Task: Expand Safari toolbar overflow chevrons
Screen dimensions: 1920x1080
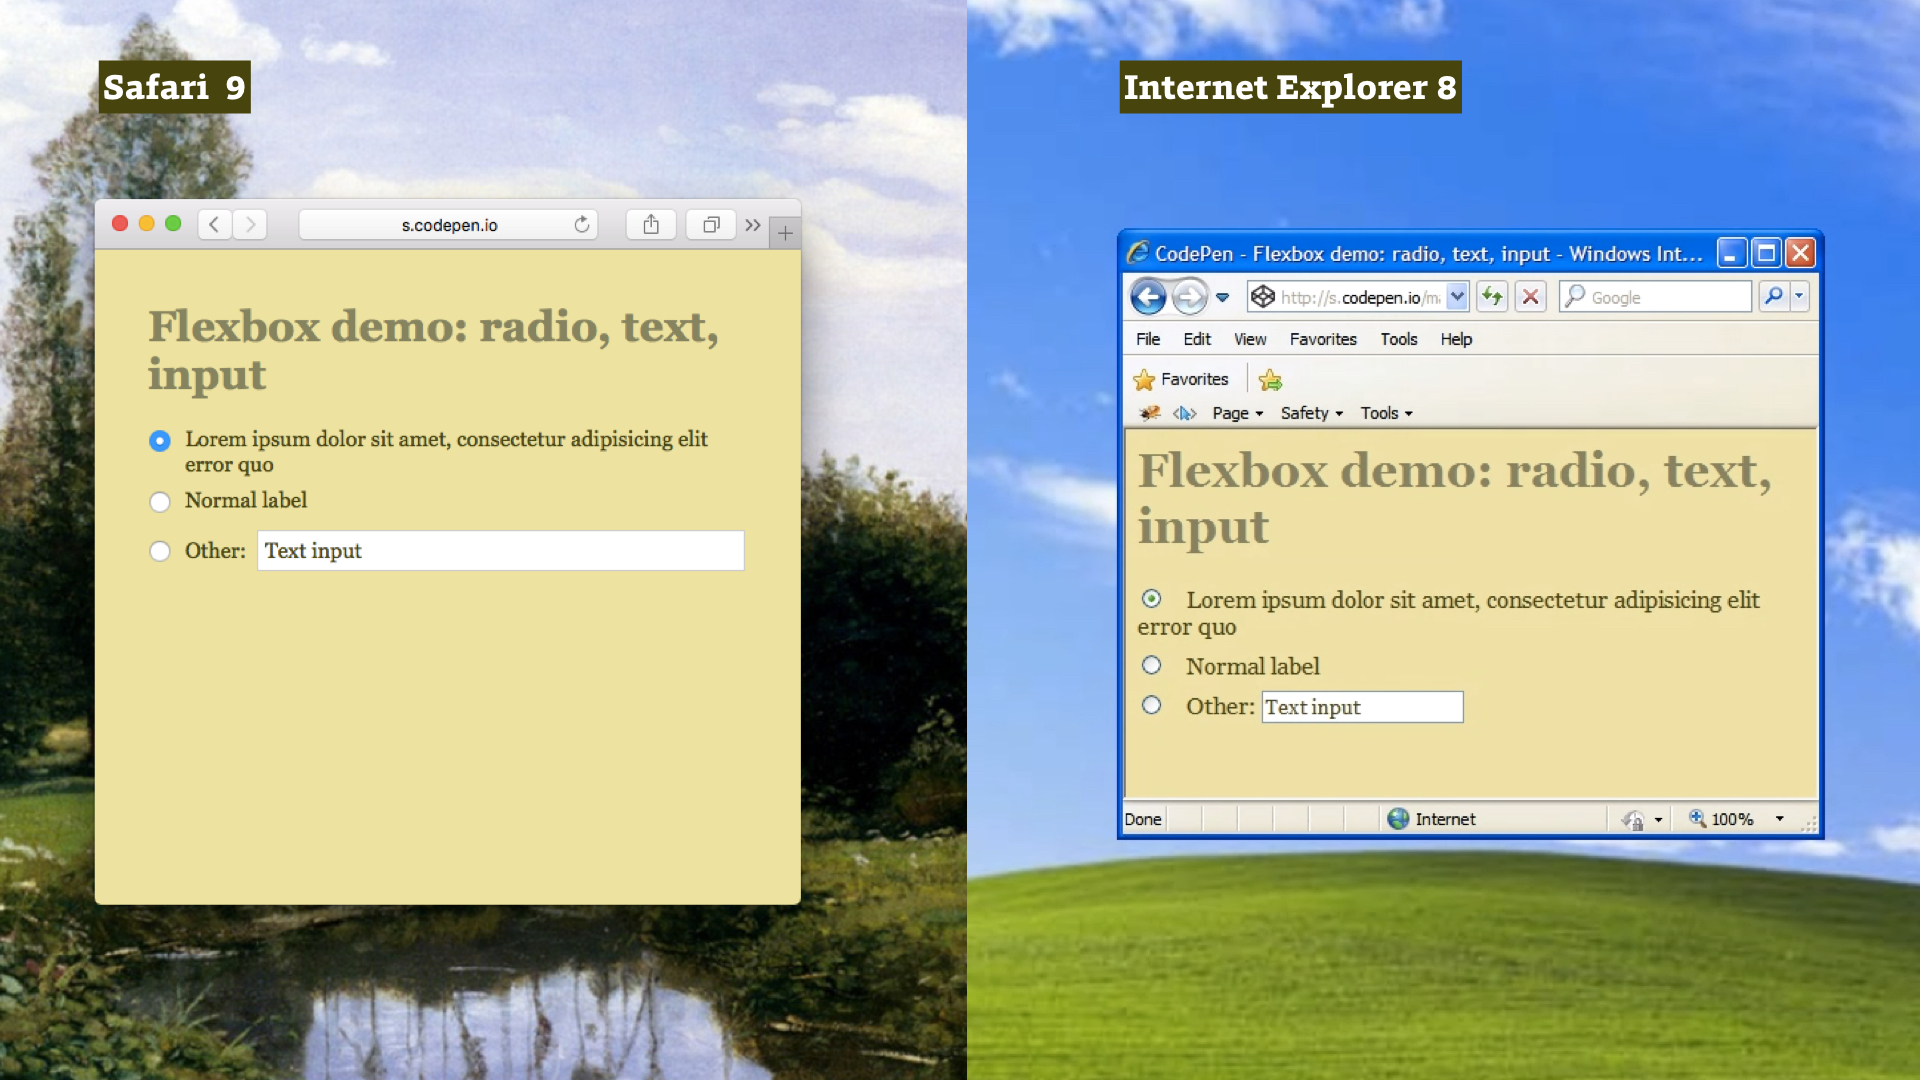Action: pyautogui.click(x=753, y=225)
